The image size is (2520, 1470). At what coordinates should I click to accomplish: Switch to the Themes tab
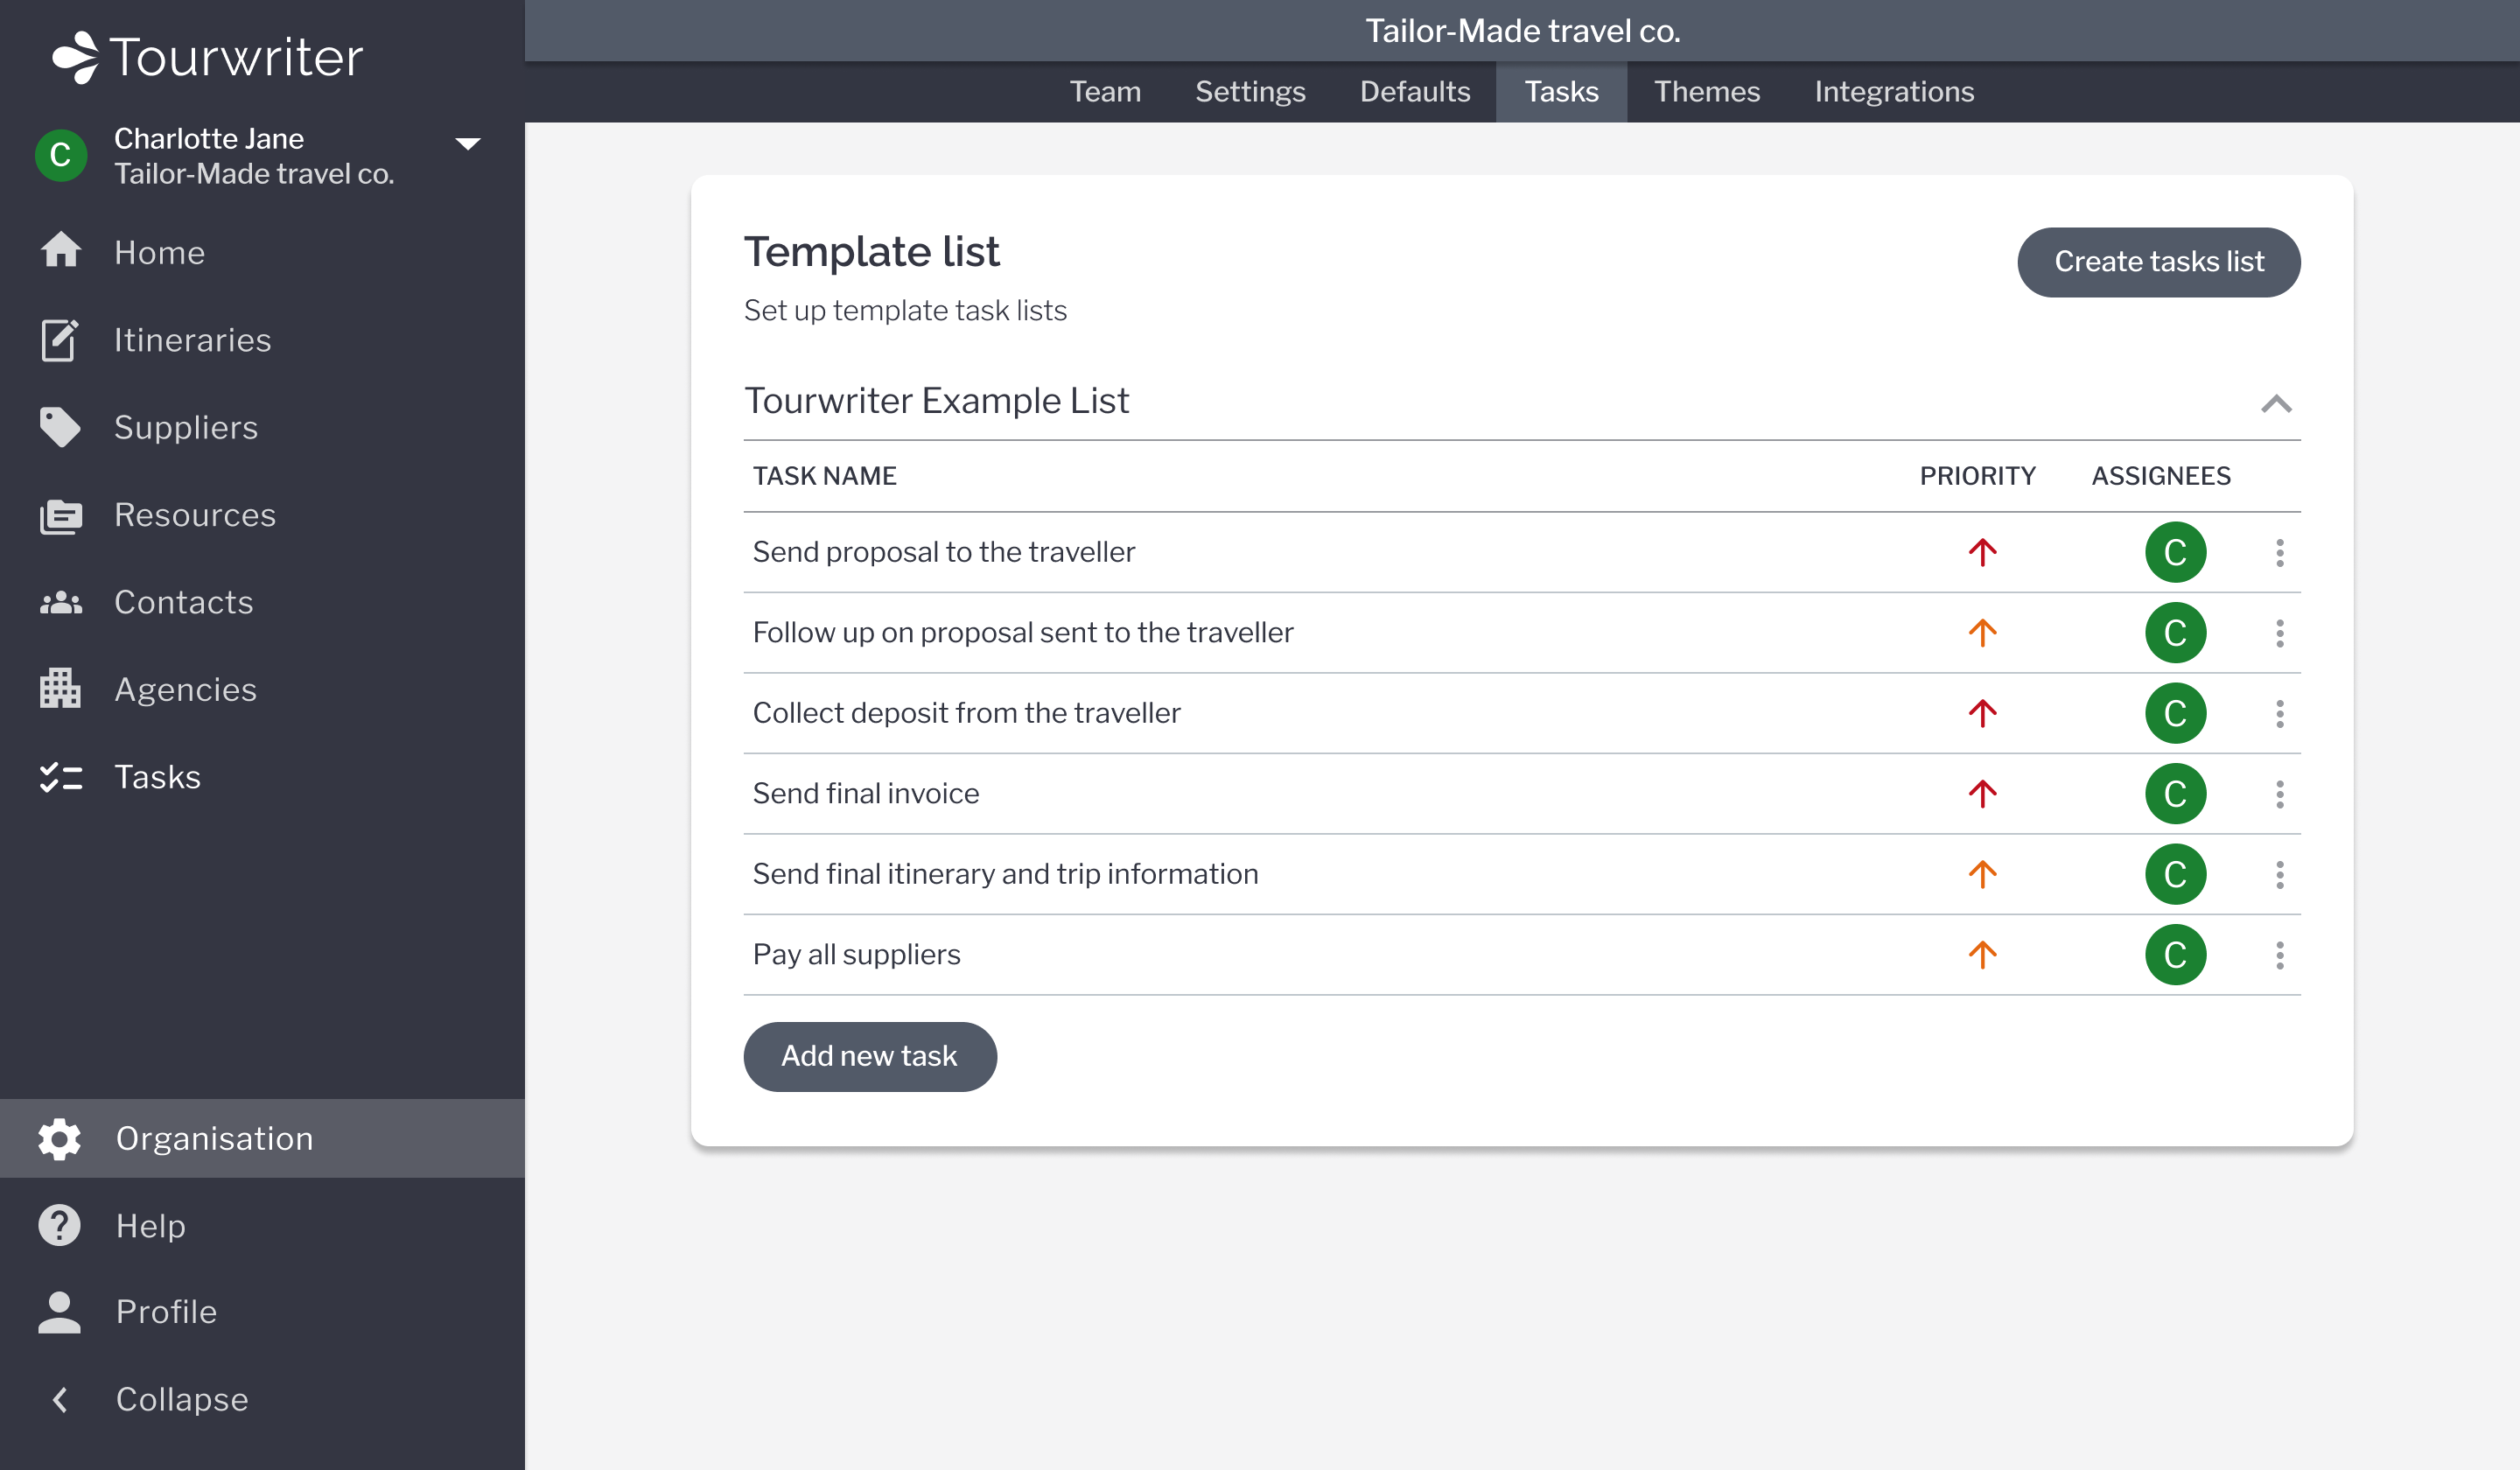point(1706,91)
